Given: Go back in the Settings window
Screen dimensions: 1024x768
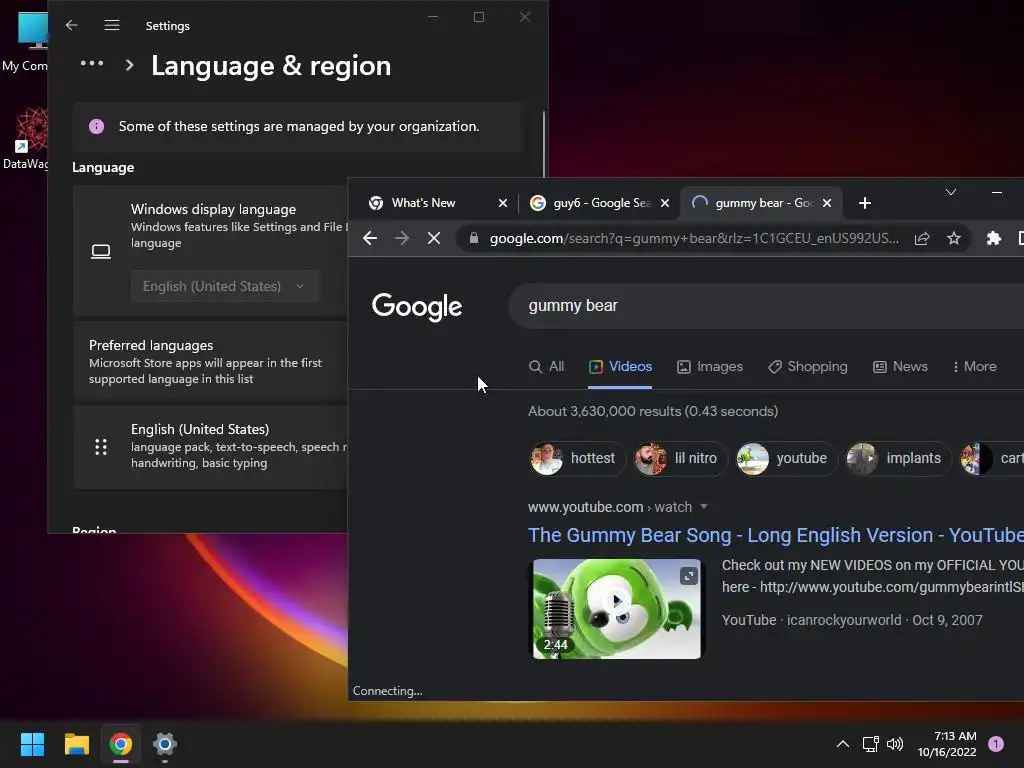Looking at the screenshot, I should [71, 25].
